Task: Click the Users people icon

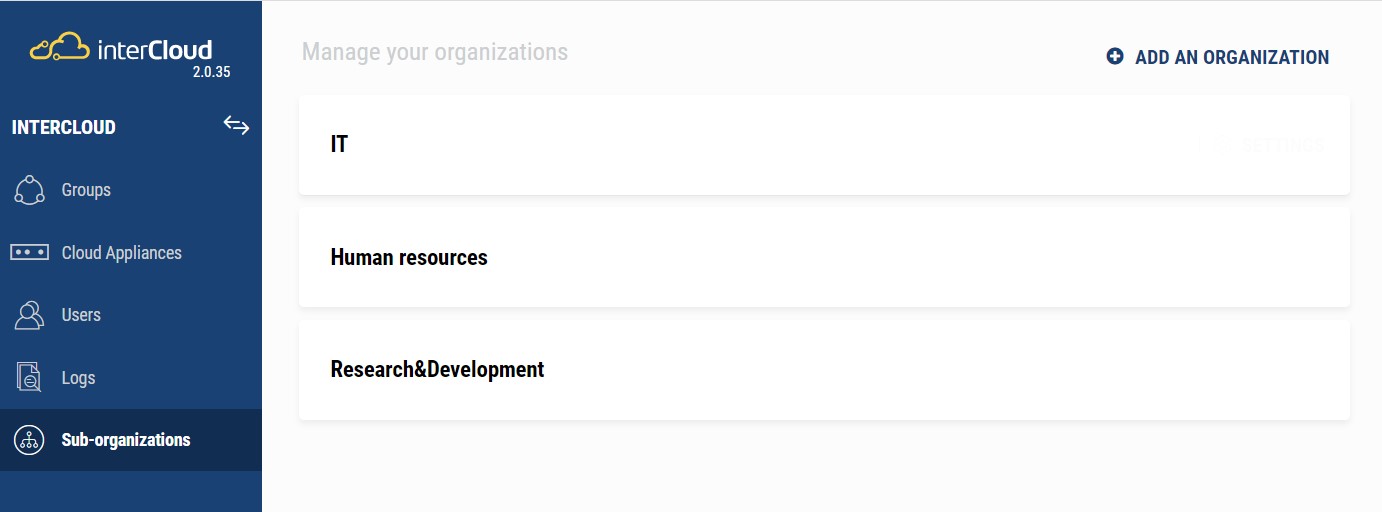Action: tap(29, 315)
